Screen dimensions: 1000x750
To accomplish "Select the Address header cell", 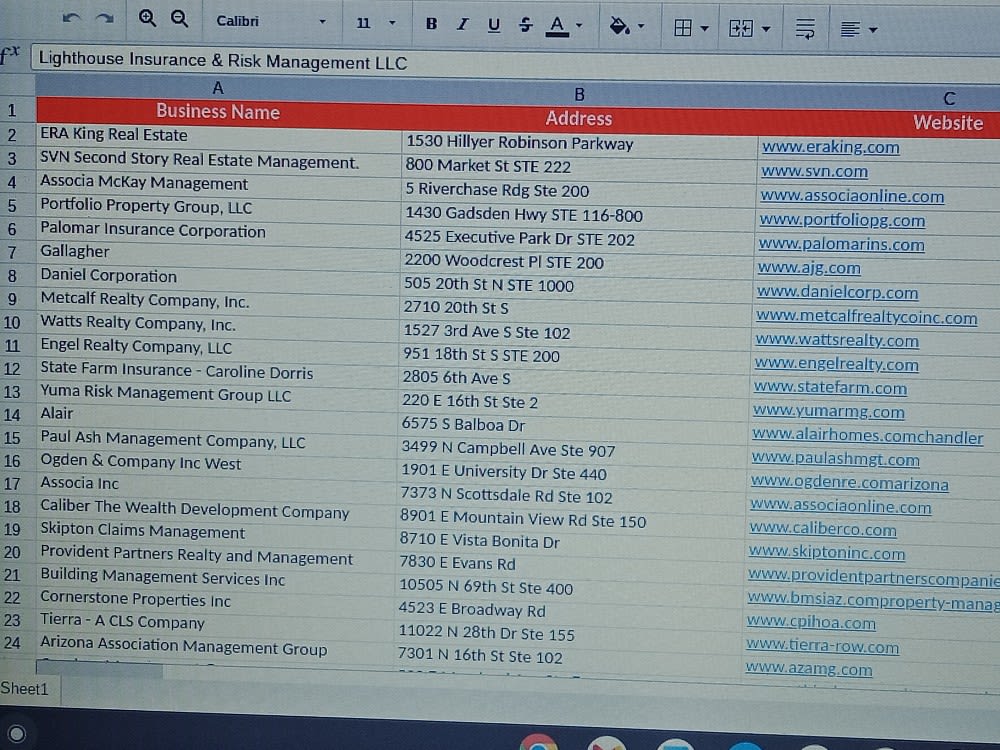I will (579, 118).
